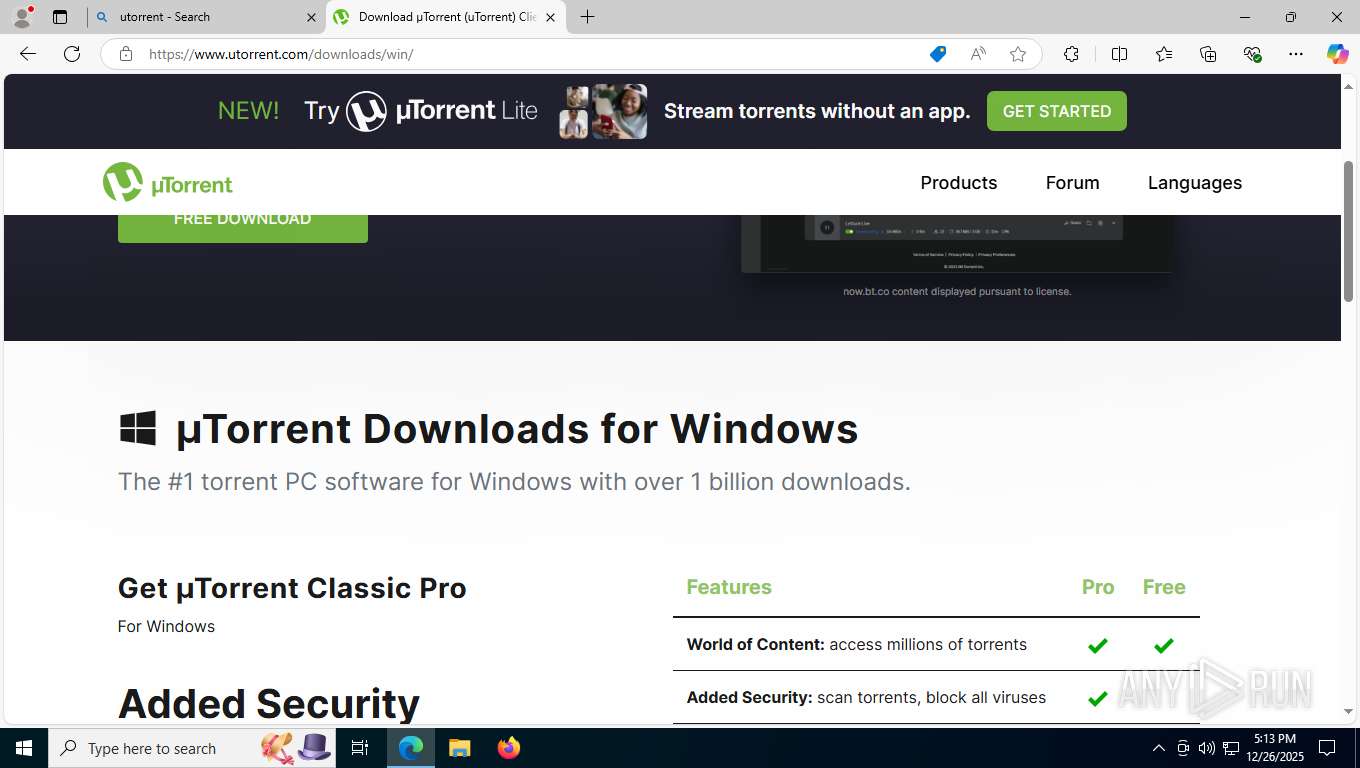Refresh the current page
1360x768 pixels.
point(72,54)
